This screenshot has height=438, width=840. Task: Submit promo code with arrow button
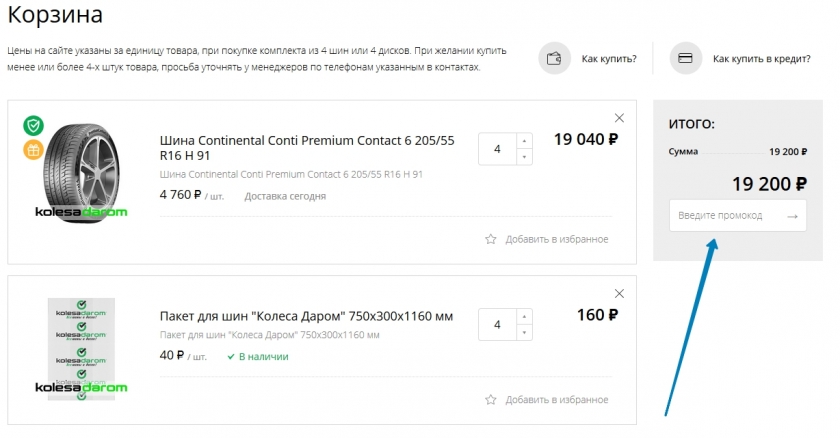[x=793, y=216]
